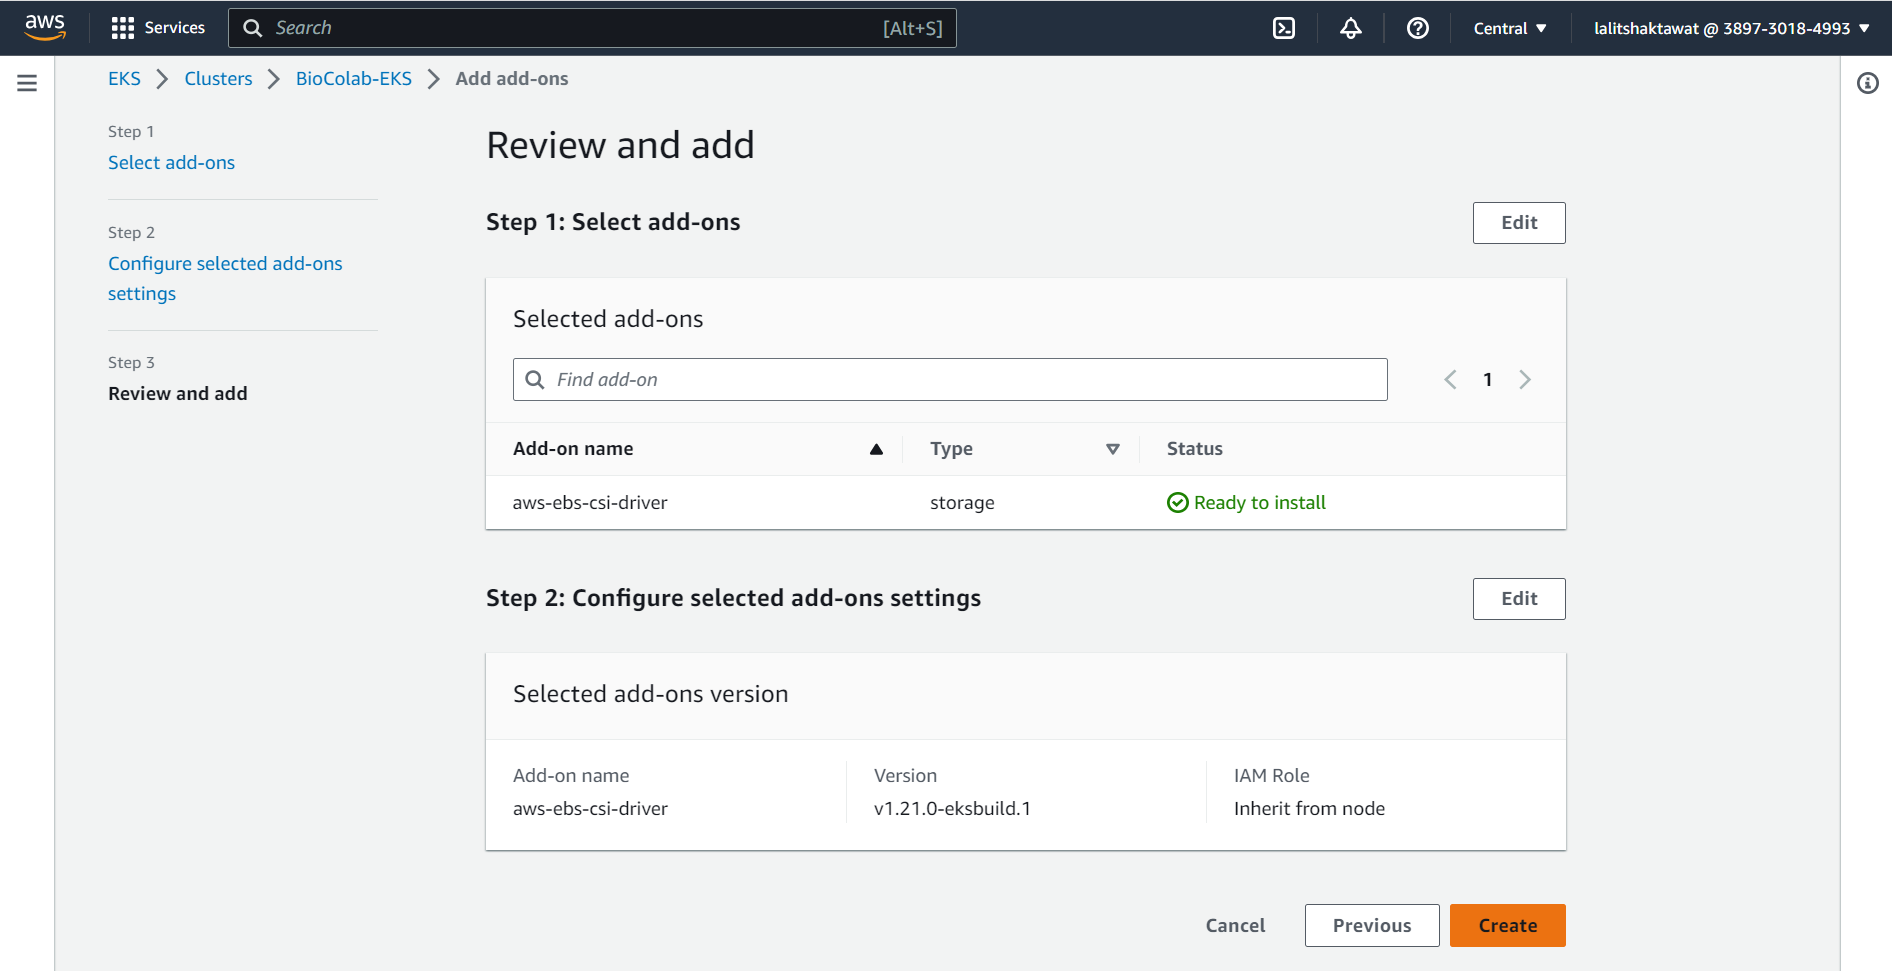Sort by Add-on name ascending arrow
Screen dimensions: 1892x971
876,449
